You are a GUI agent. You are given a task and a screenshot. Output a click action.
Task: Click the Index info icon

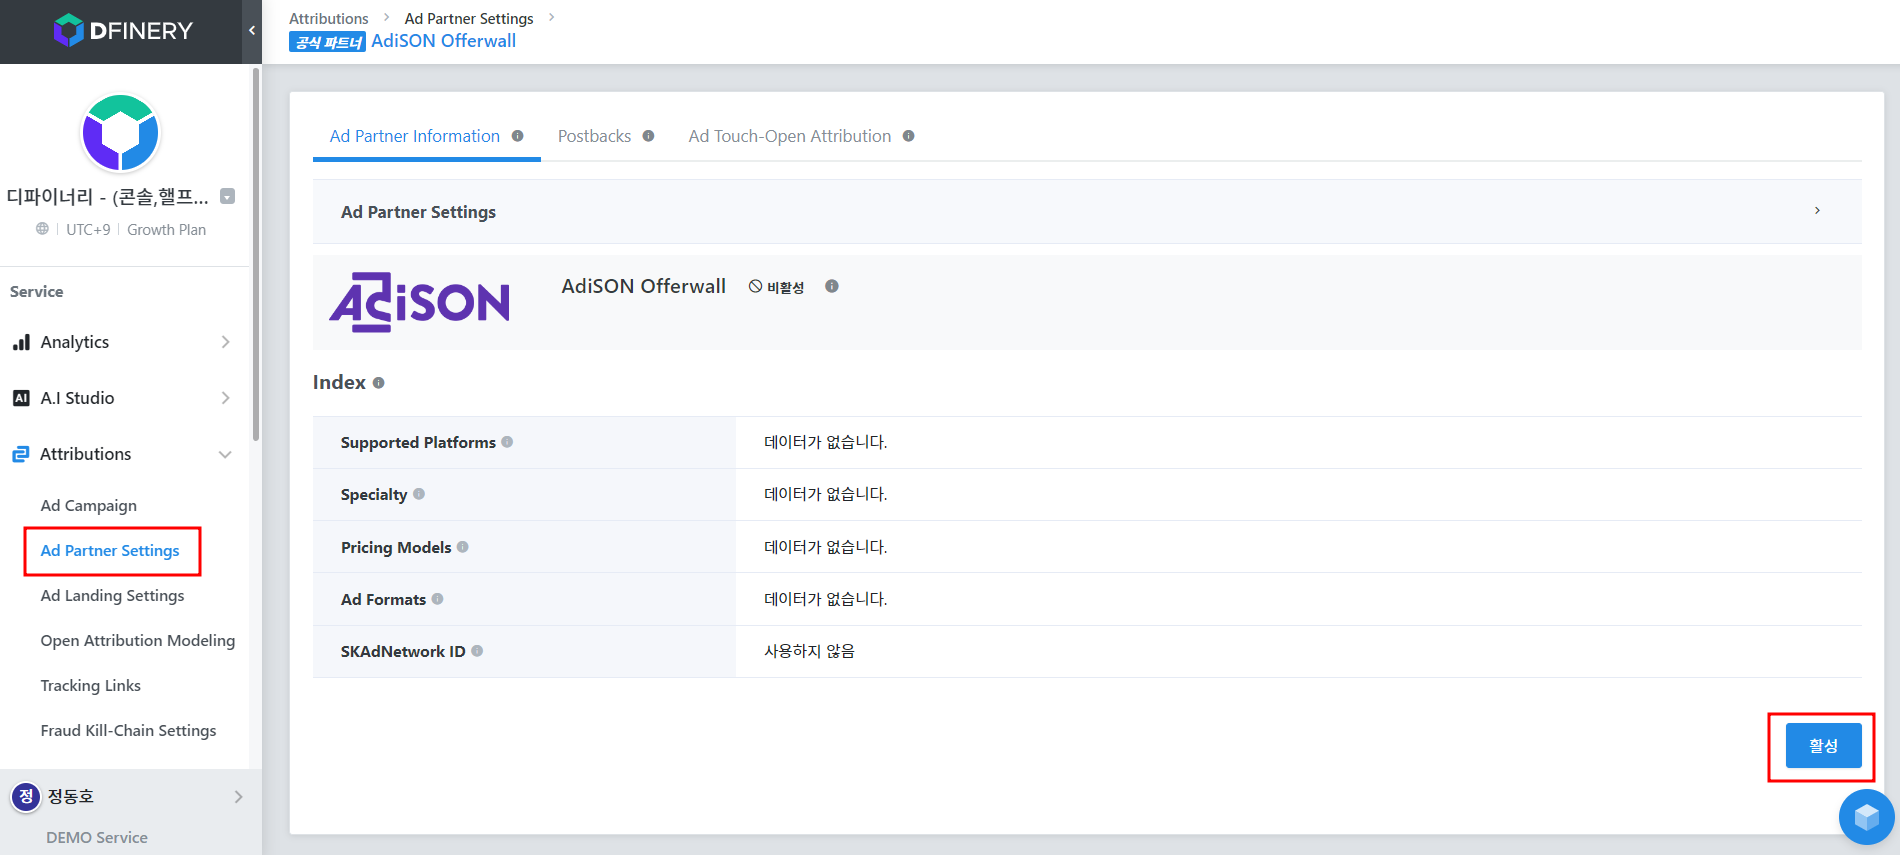click(x=379, y=383)
